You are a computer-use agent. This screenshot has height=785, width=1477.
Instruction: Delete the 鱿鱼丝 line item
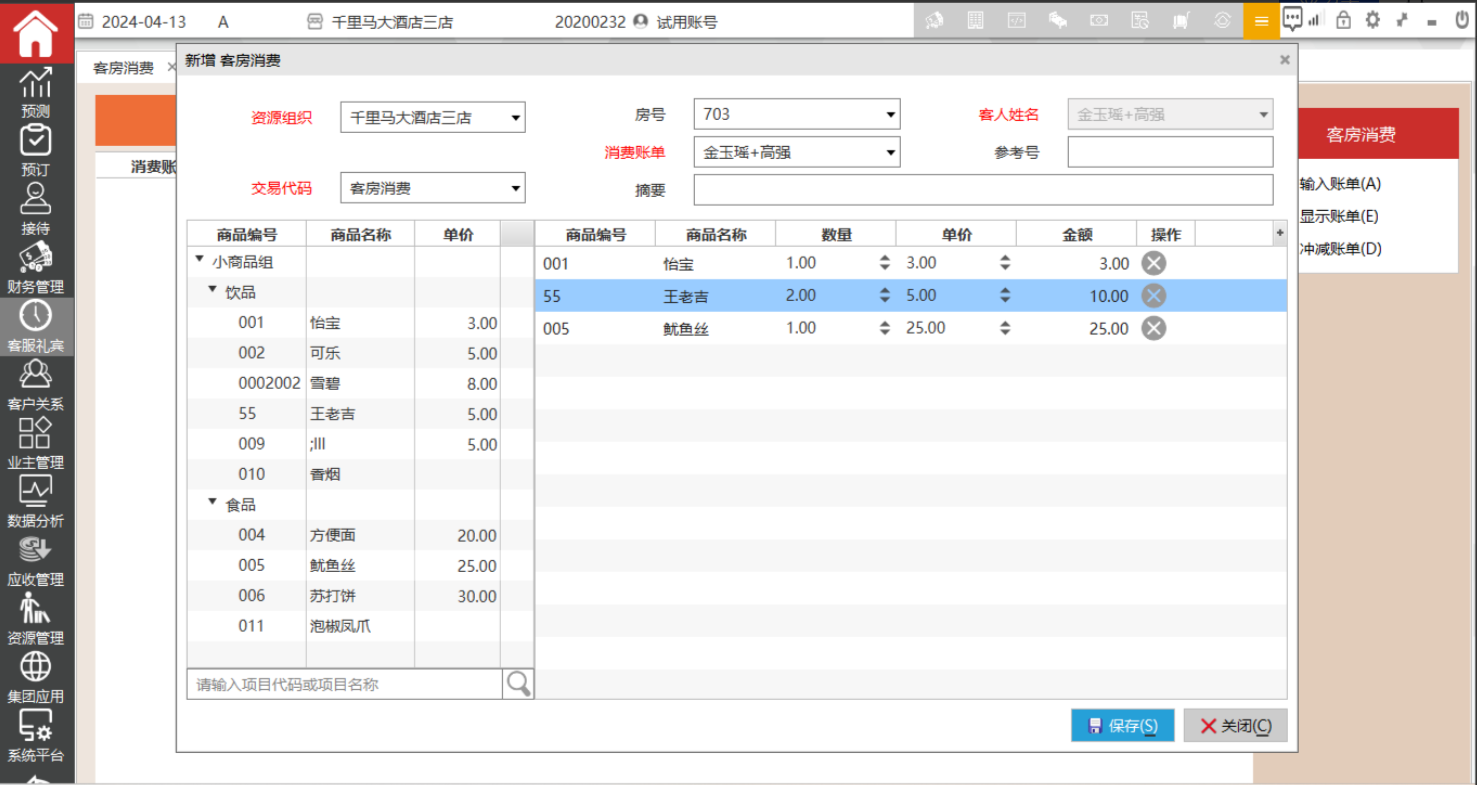(x=1154, y=328)
